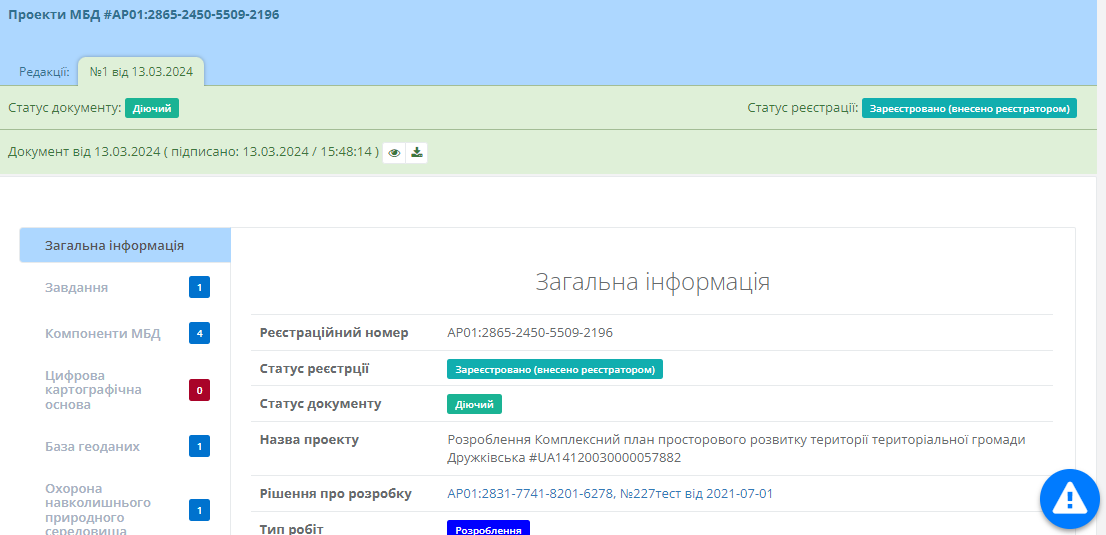Click the eye icon to view document
This screenshot has width=1106, height=535.
395,153
